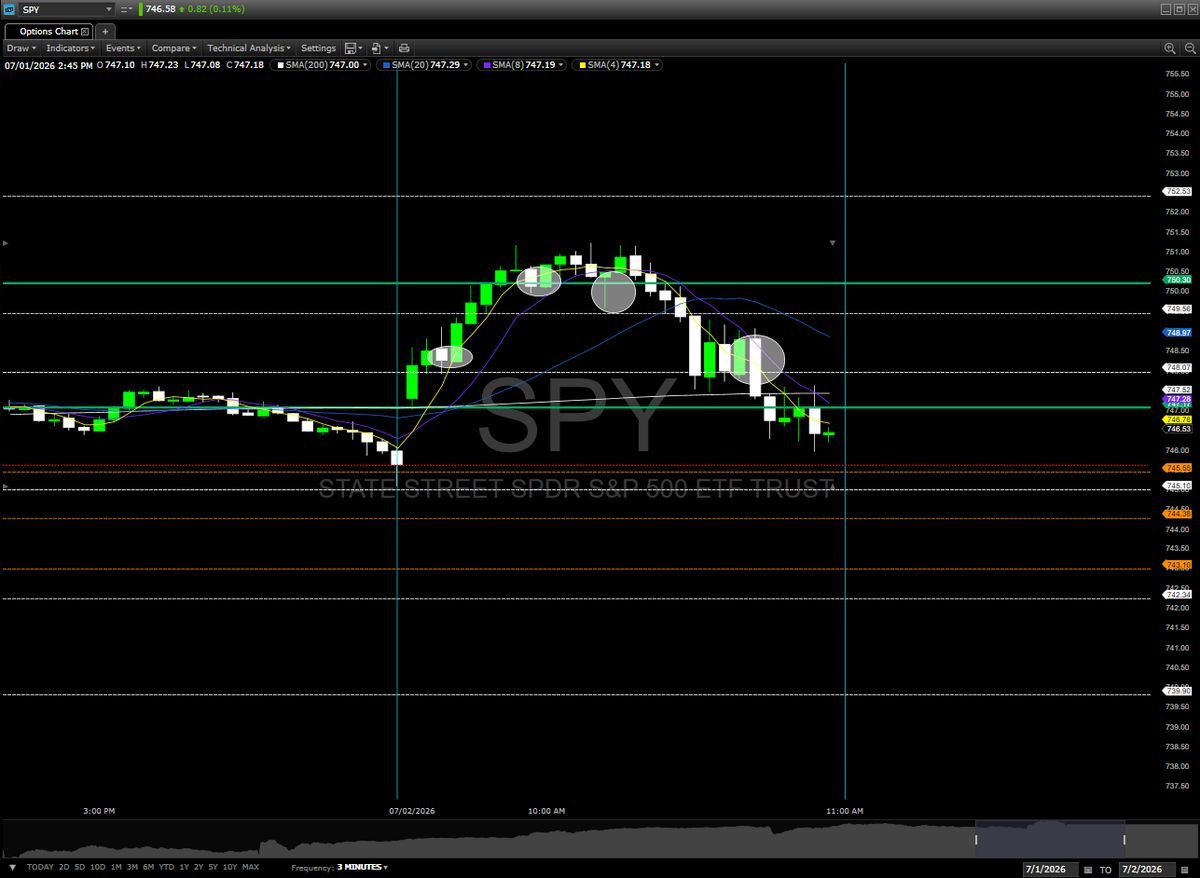Viewport: 1200px width, 878px height.
Task: Click the 748.07 price level label
Action: click(x=1177, y=368)
